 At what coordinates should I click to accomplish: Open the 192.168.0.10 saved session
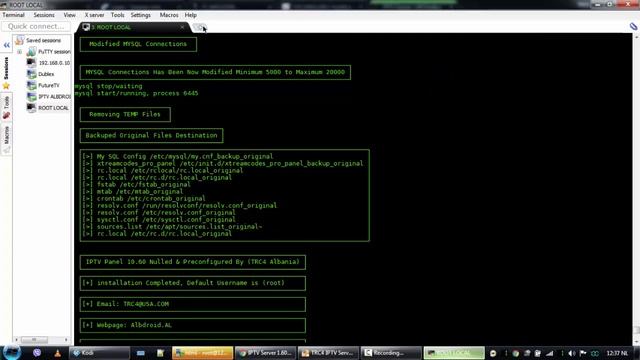tap(48, 63)
